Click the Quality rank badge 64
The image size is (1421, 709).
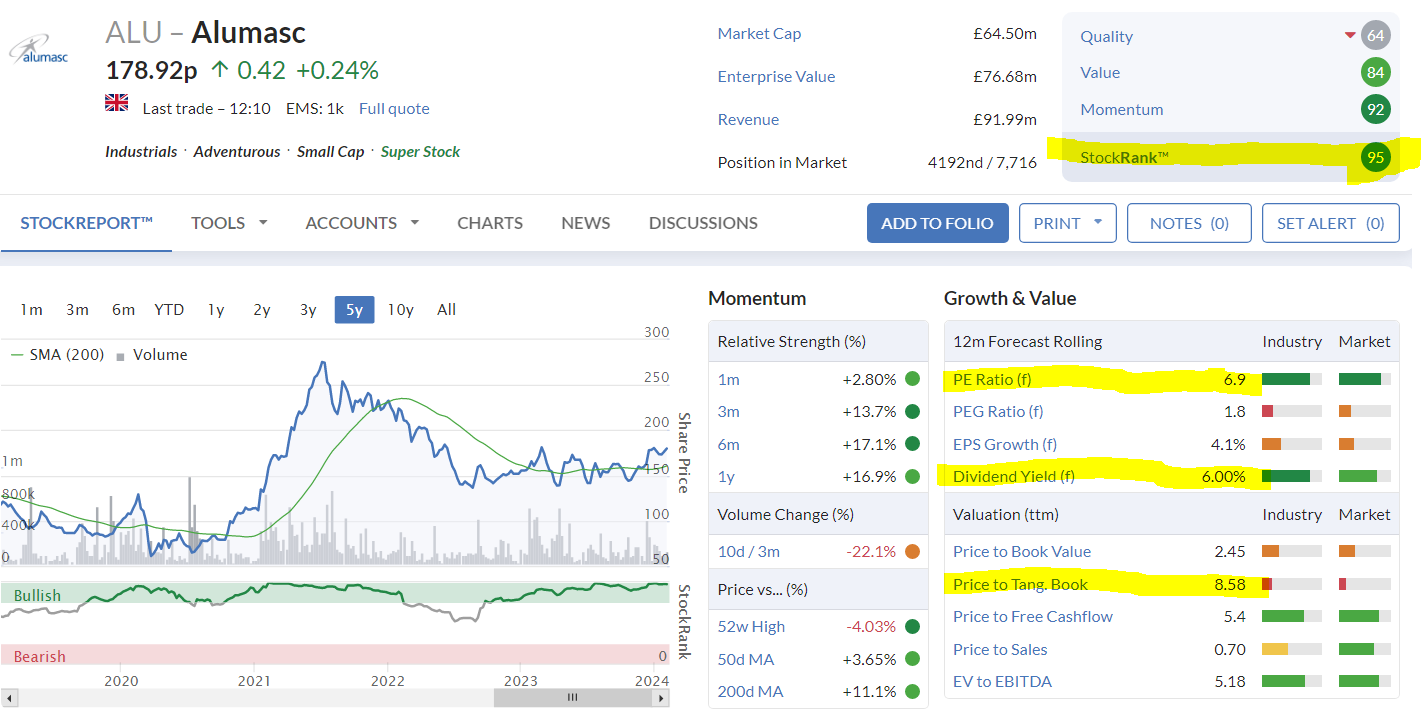pyautogui.click(x=1376, y=36)
